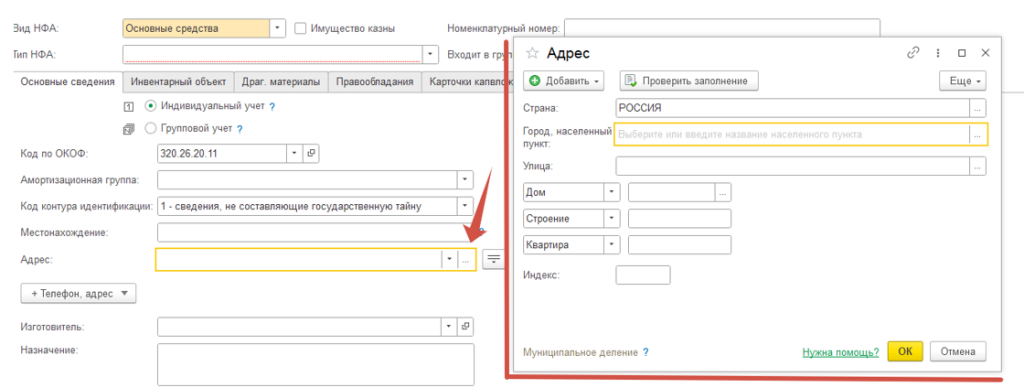Click the Добавить button in Адрес dialog
Viewport: 1024px width, 388px height.
[564, 81]
